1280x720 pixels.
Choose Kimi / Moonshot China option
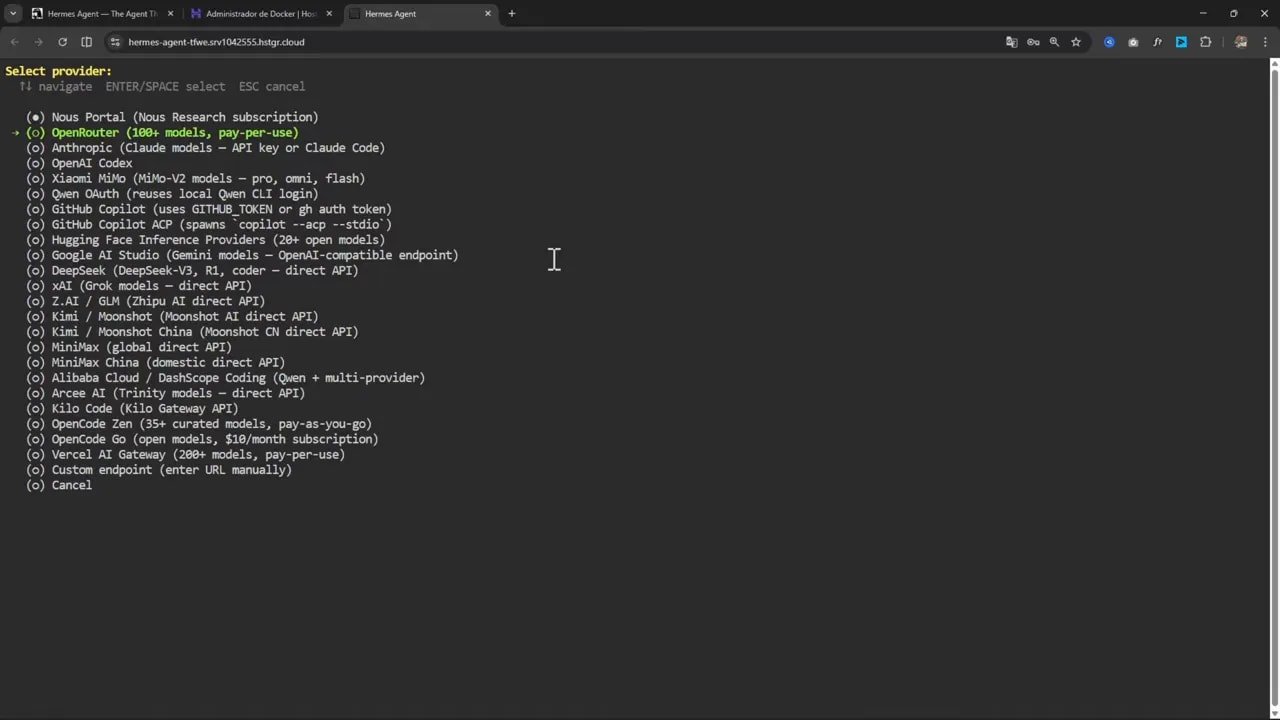coord(192,332)
